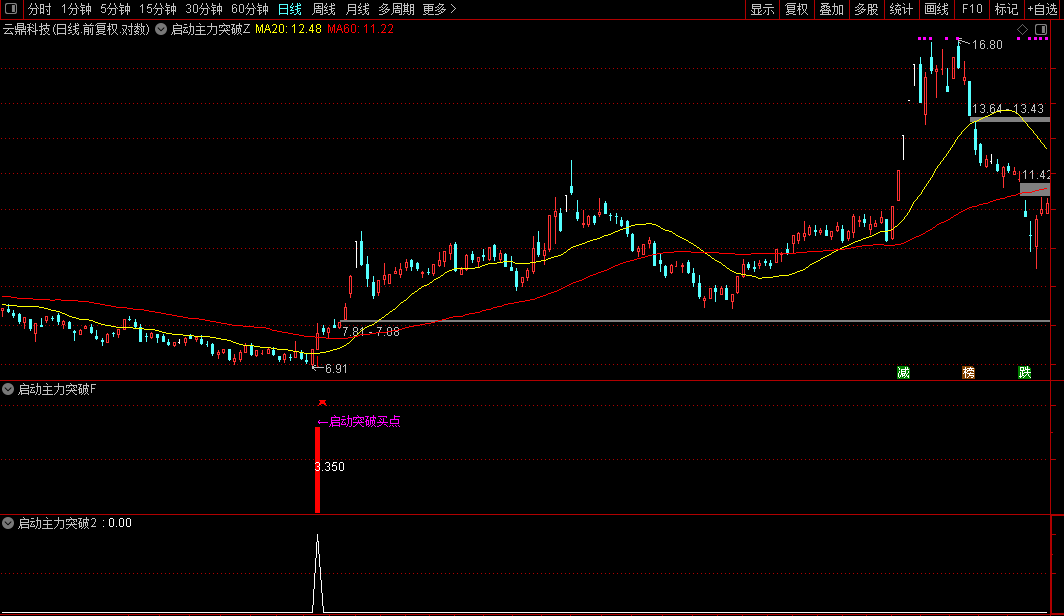1064x616 pixels.
Task: Click the green 跌 event marker
Action: coord(1025,372)
